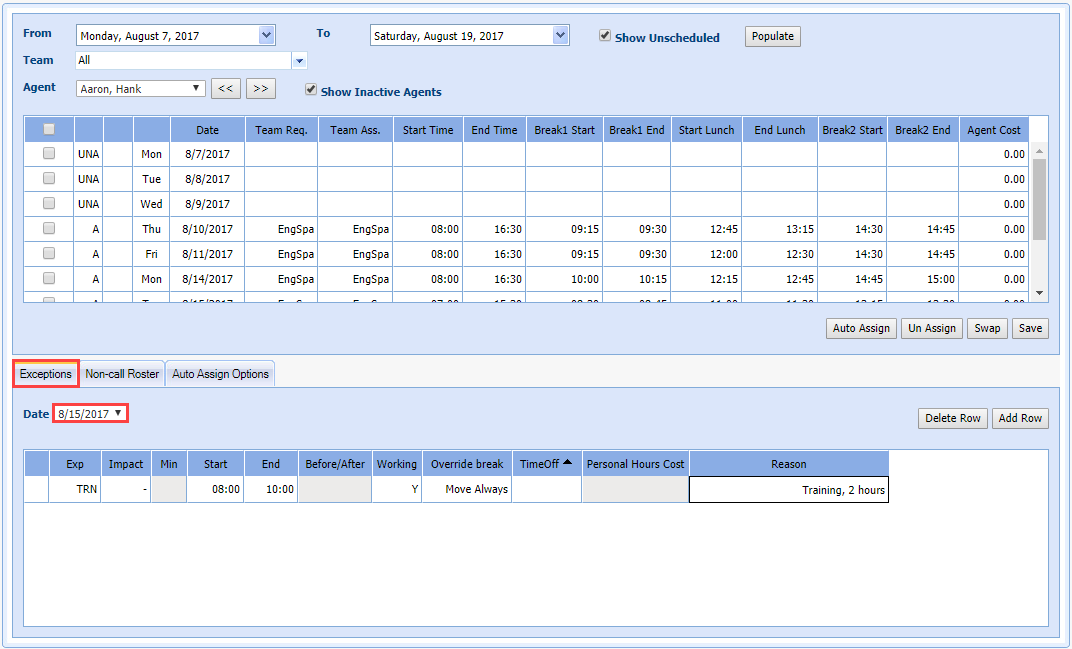Image resolution: width=1072 pixels, height=649 pixels.
Task: Open the From date dropdown
Action: click(266, 35)
